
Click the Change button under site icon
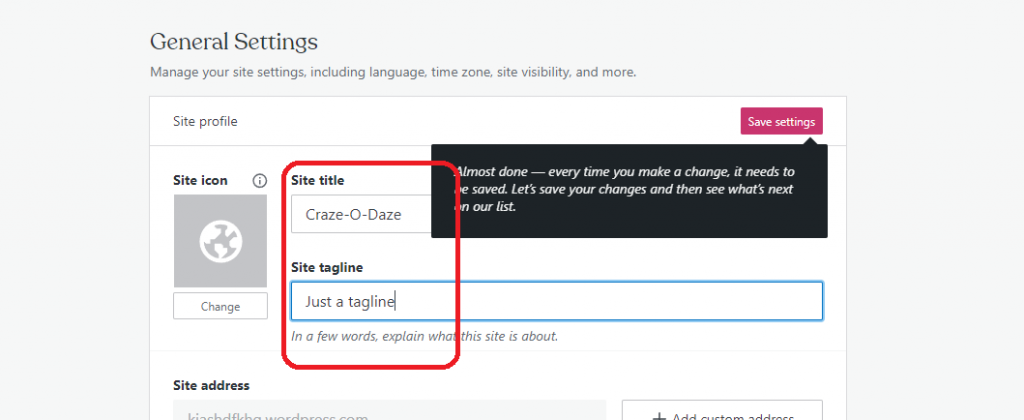pyautogui.click(x=220, y=306)
